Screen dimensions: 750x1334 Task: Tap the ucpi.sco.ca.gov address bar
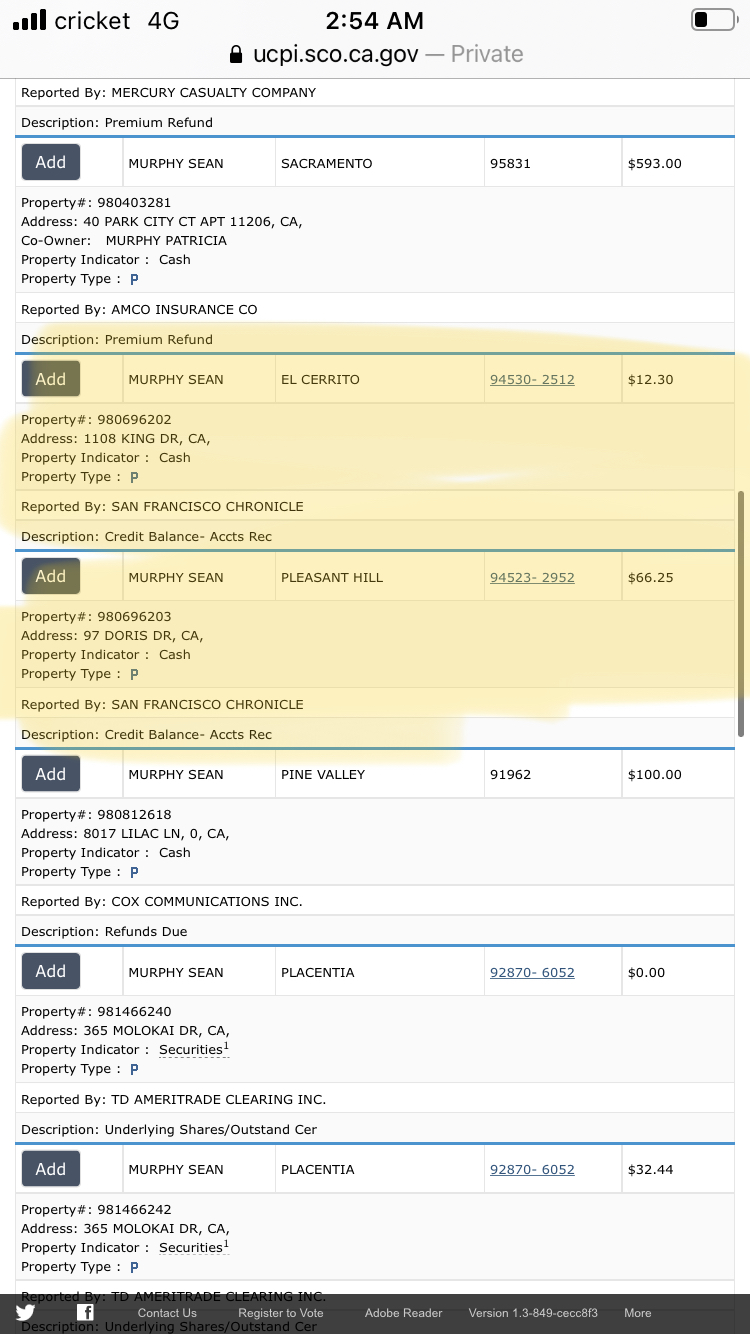pyautogui.click(x=376, y=54)
